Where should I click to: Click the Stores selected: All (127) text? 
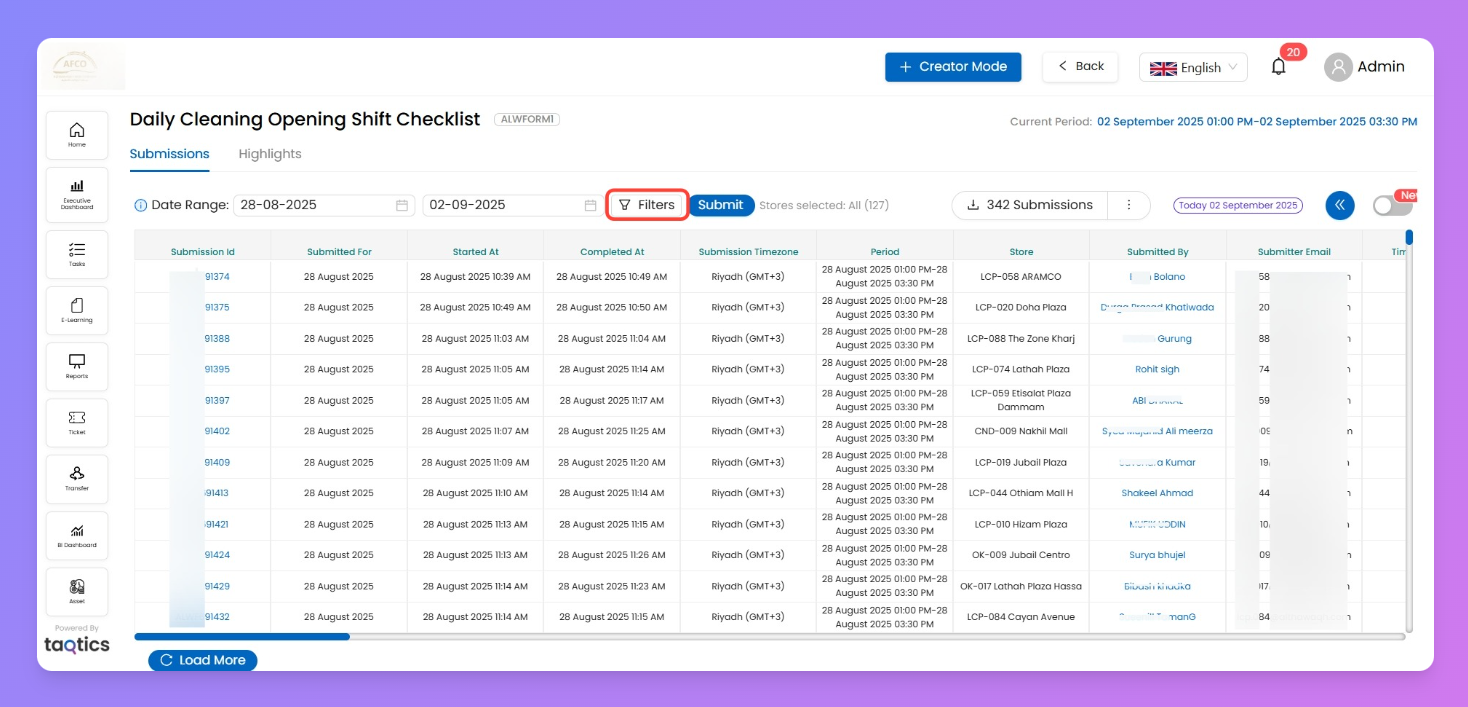(x=824, y=205)
